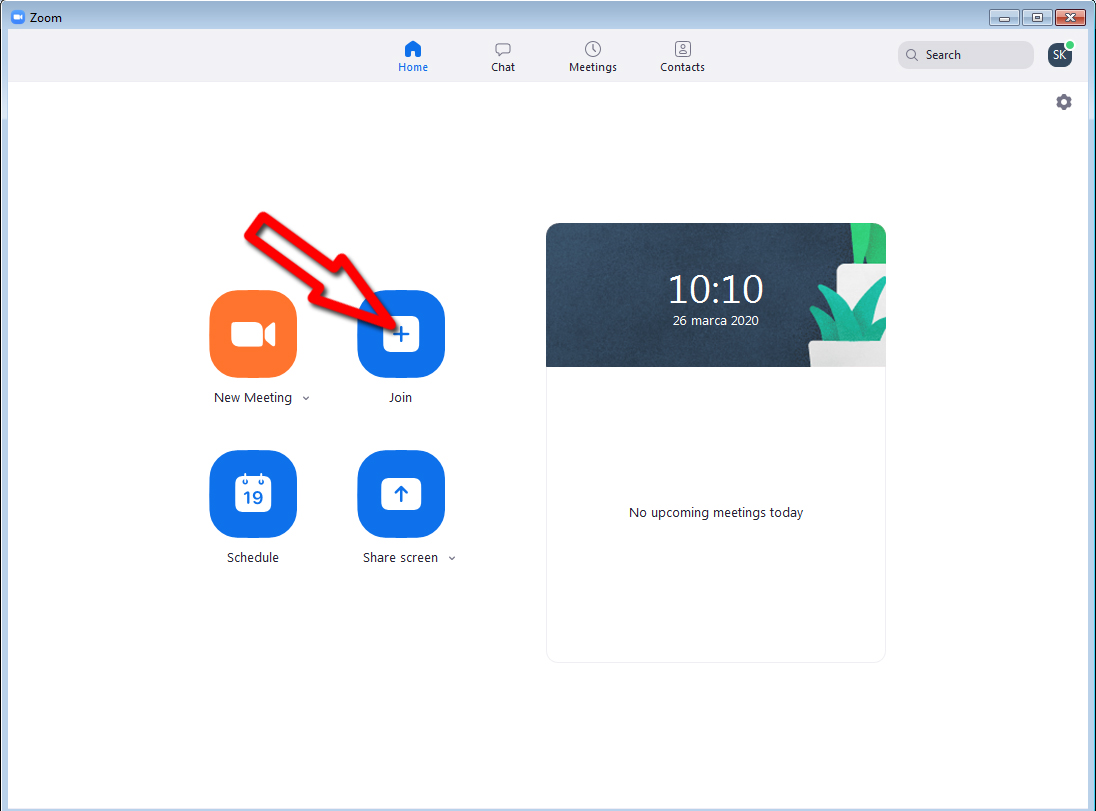
Task: Minimize the Zoom window
Action: coord(1004,17)
